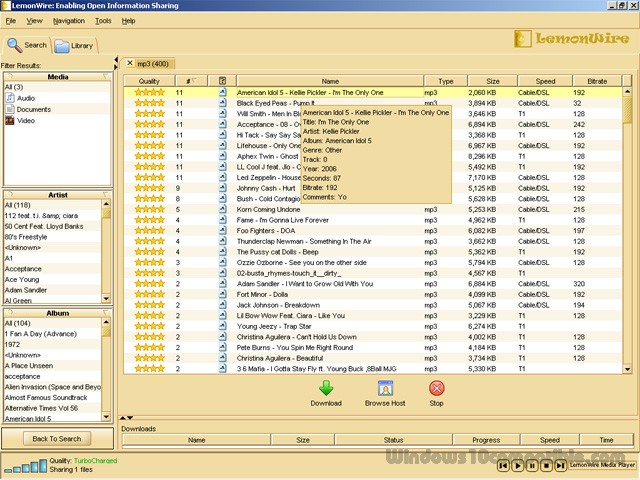
Task: Play media in LemonWire Media Player
Action: tap(518, 465)
